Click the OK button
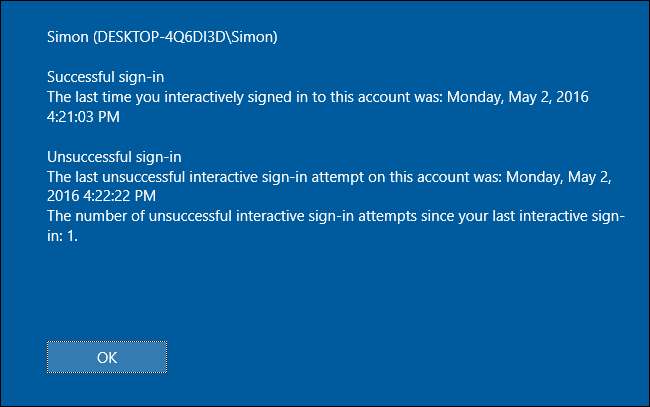 [107, 356]
